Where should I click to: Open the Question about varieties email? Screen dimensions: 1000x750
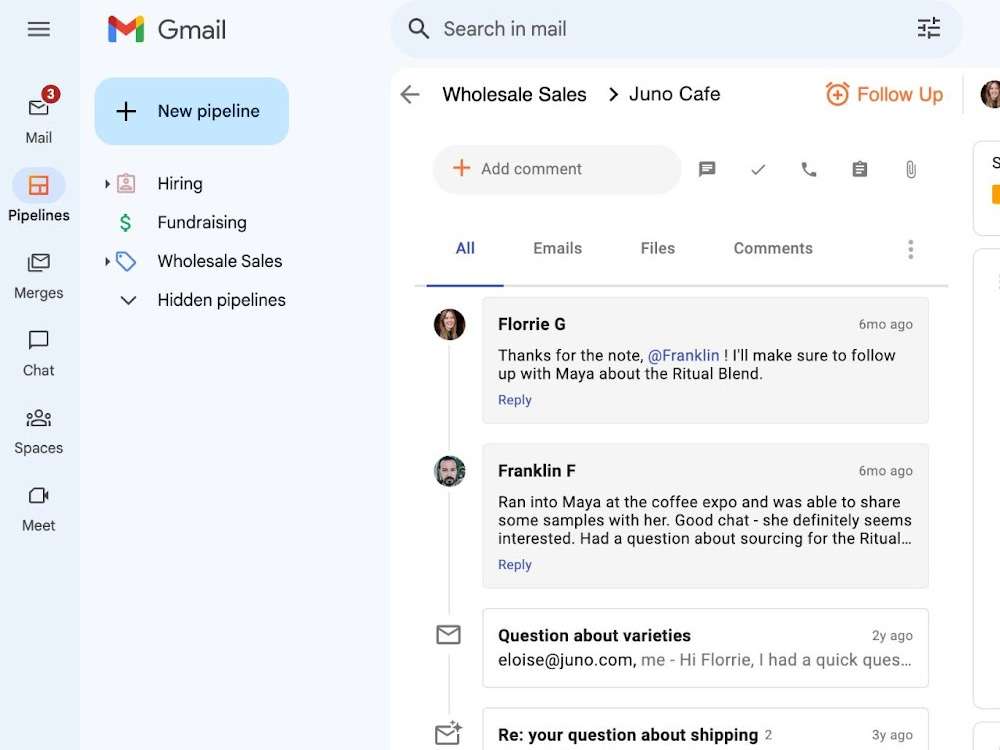705,648
